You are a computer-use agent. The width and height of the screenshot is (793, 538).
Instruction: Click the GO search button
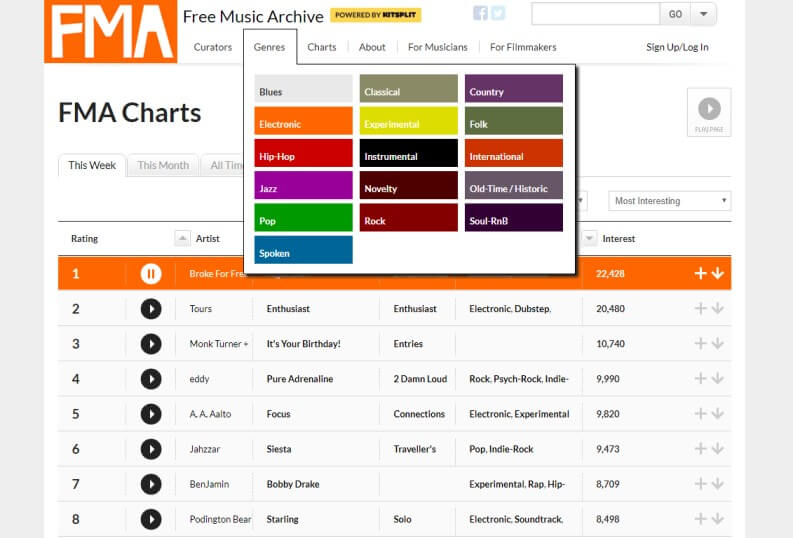pos(675,14)
